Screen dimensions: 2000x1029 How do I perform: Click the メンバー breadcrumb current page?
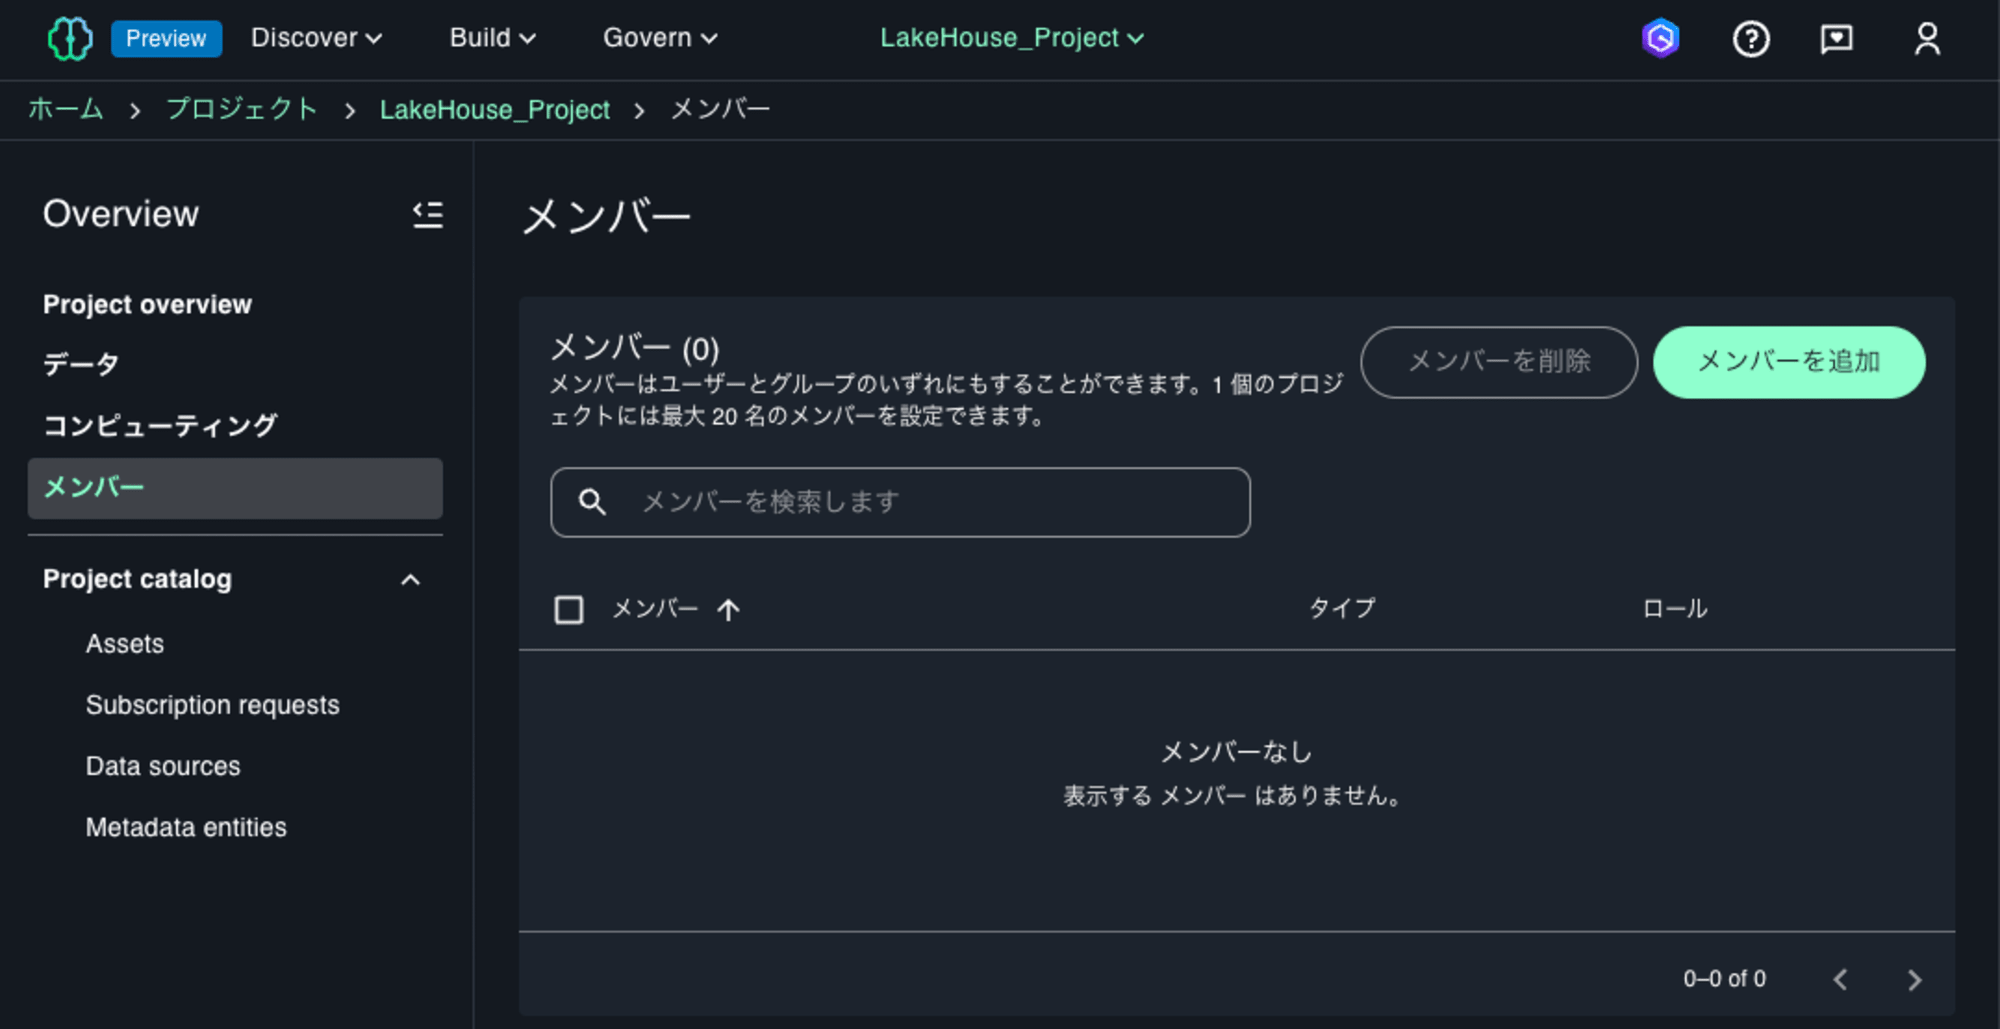click(720, 109)
